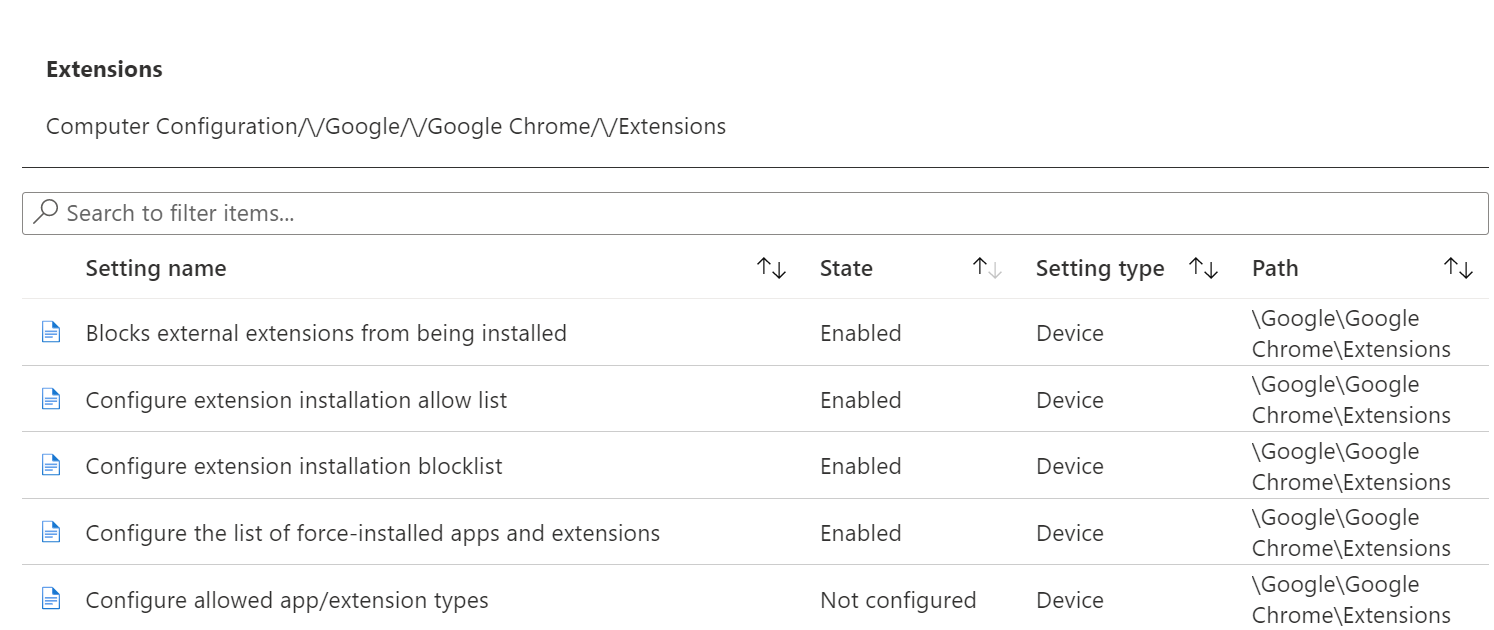
Task: Click document icon beside extension installation blocklist
Action: coord(51,466)
